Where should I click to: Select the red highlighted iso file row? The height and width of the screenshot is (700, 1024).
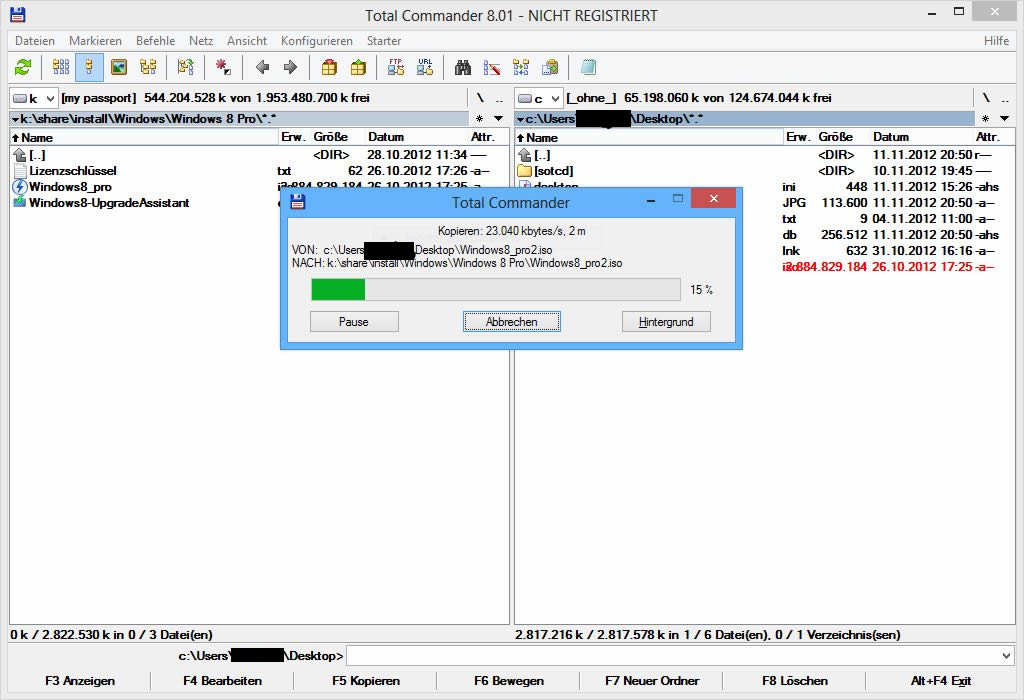pos(889,267)
